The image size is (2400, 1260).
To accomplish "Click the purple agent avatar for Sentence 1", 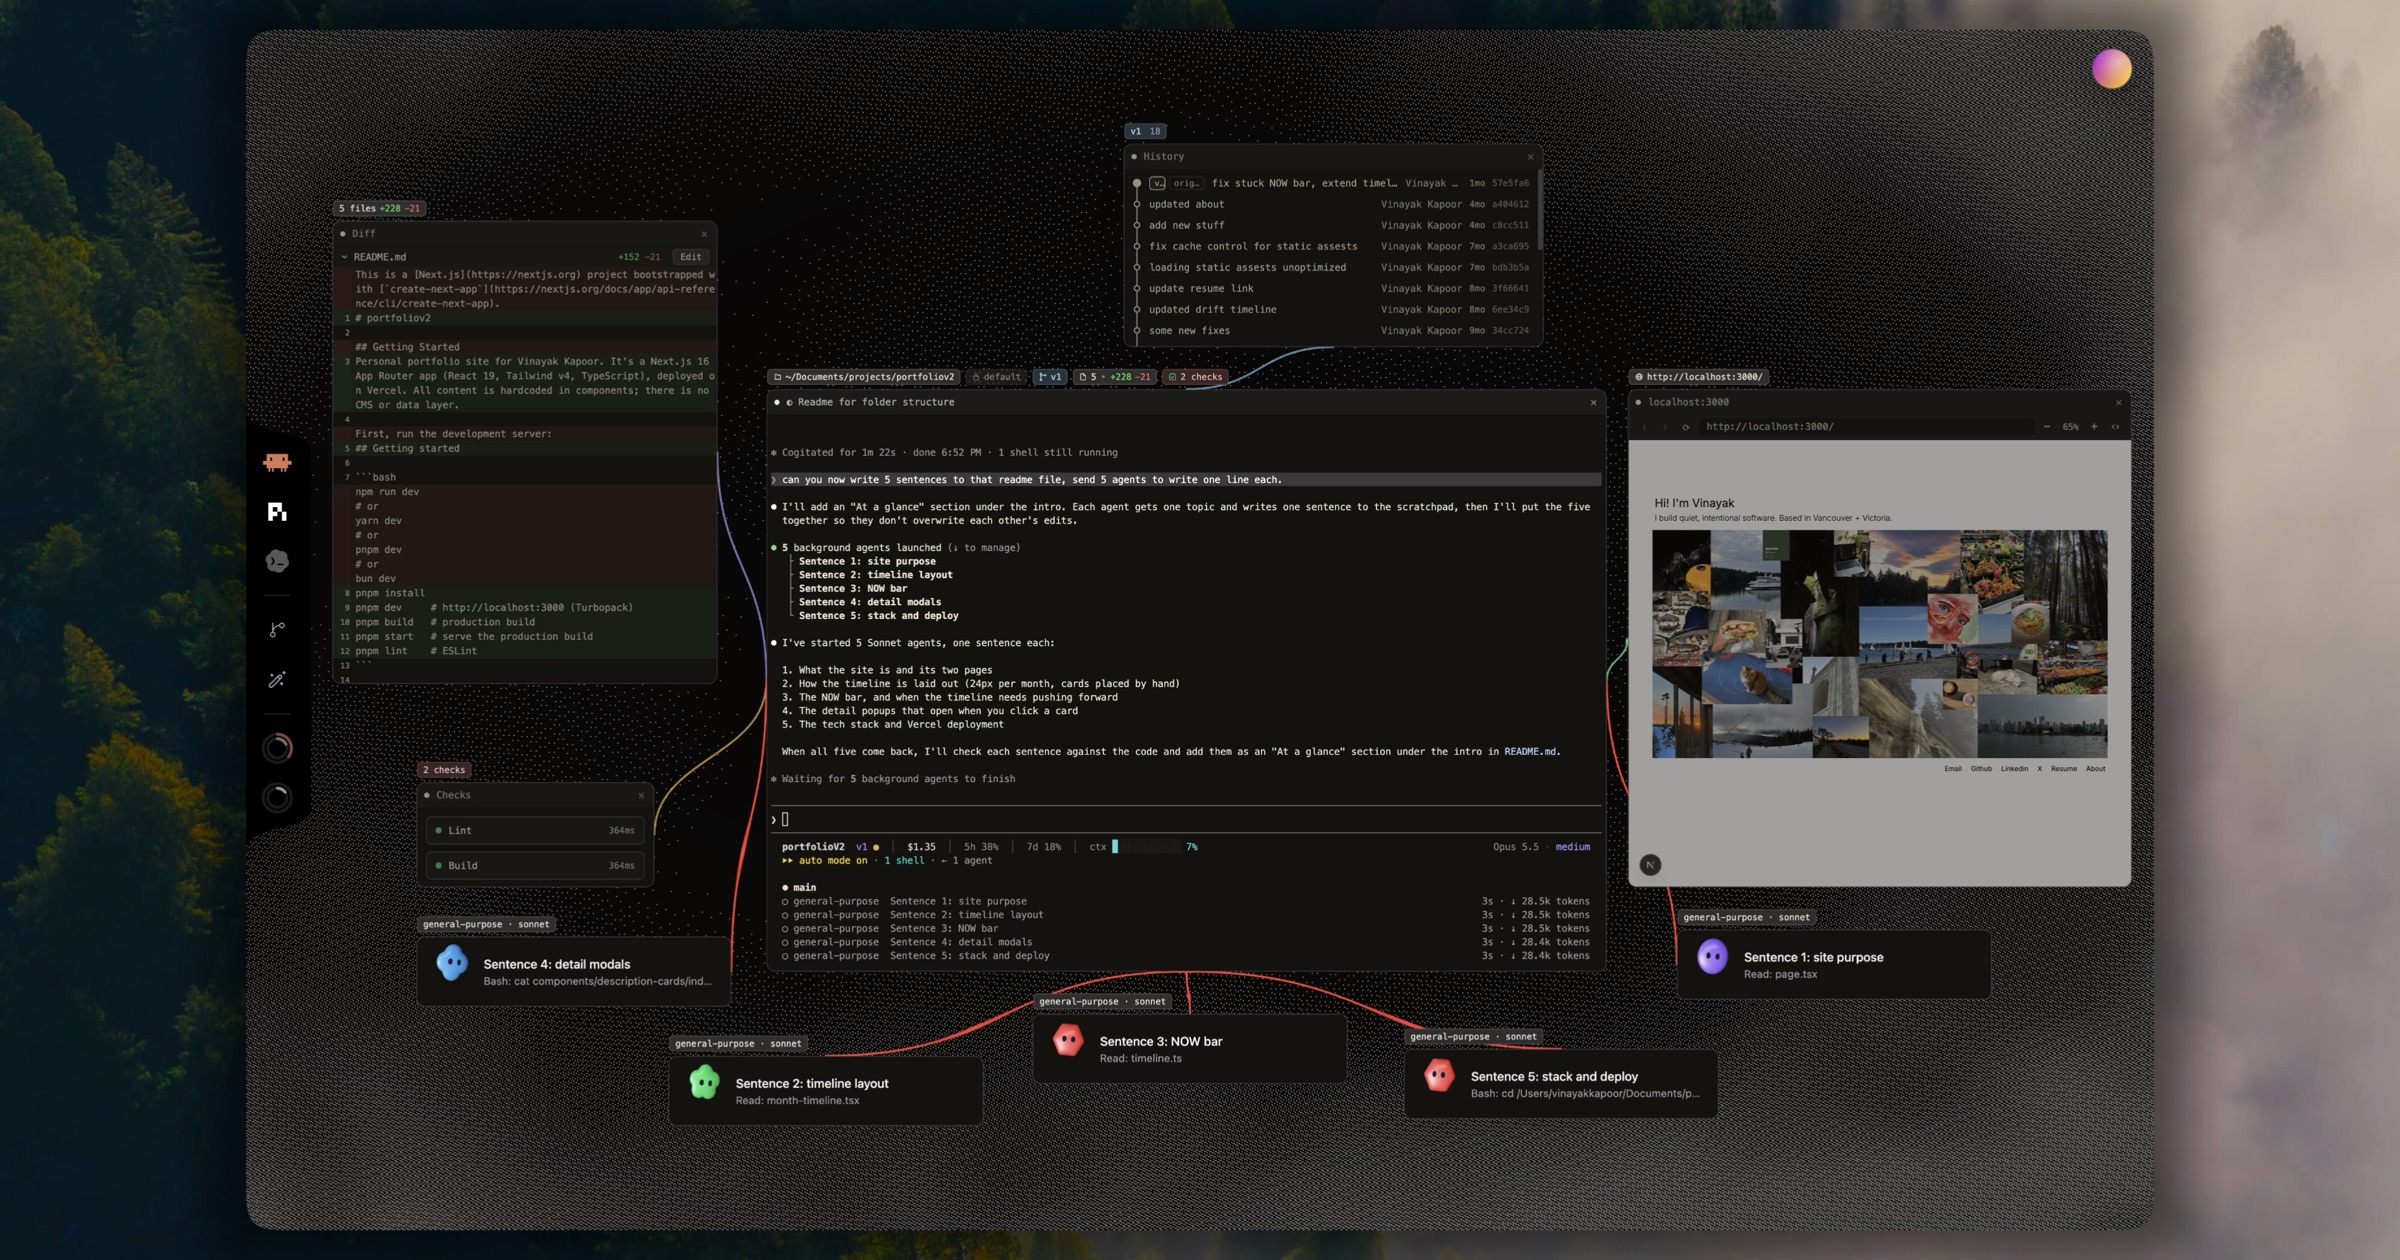I will 1712,957.
